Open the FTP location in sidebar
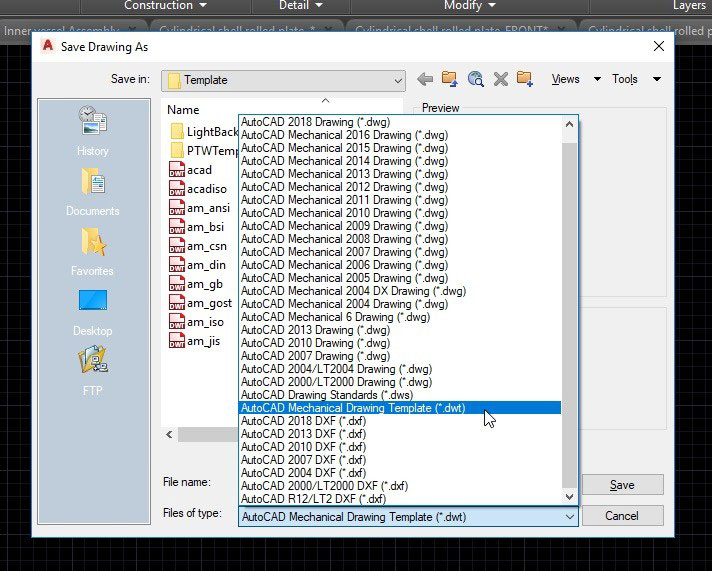712x571 pixels. 93,371
